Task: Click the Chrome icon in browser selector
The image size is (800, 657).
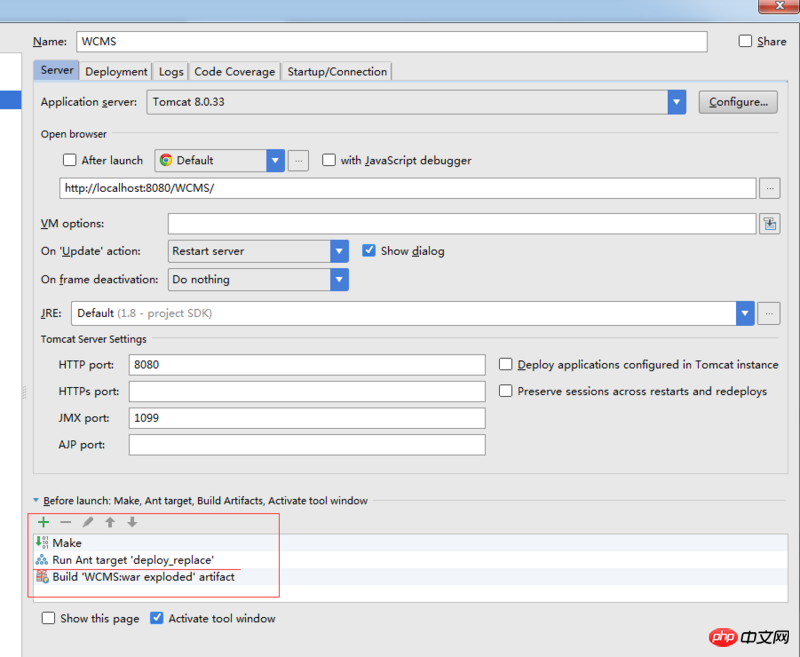Action: 166,160
